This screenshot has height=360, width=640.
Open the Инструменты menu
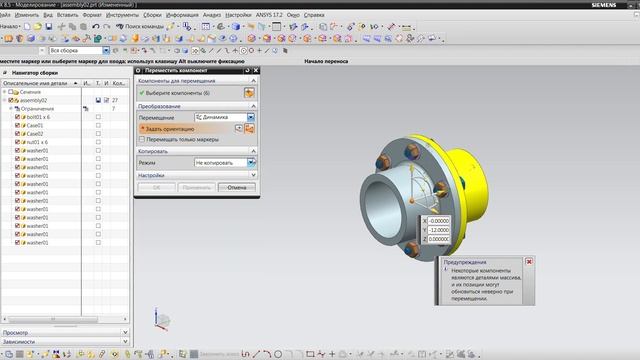(122, 15)
